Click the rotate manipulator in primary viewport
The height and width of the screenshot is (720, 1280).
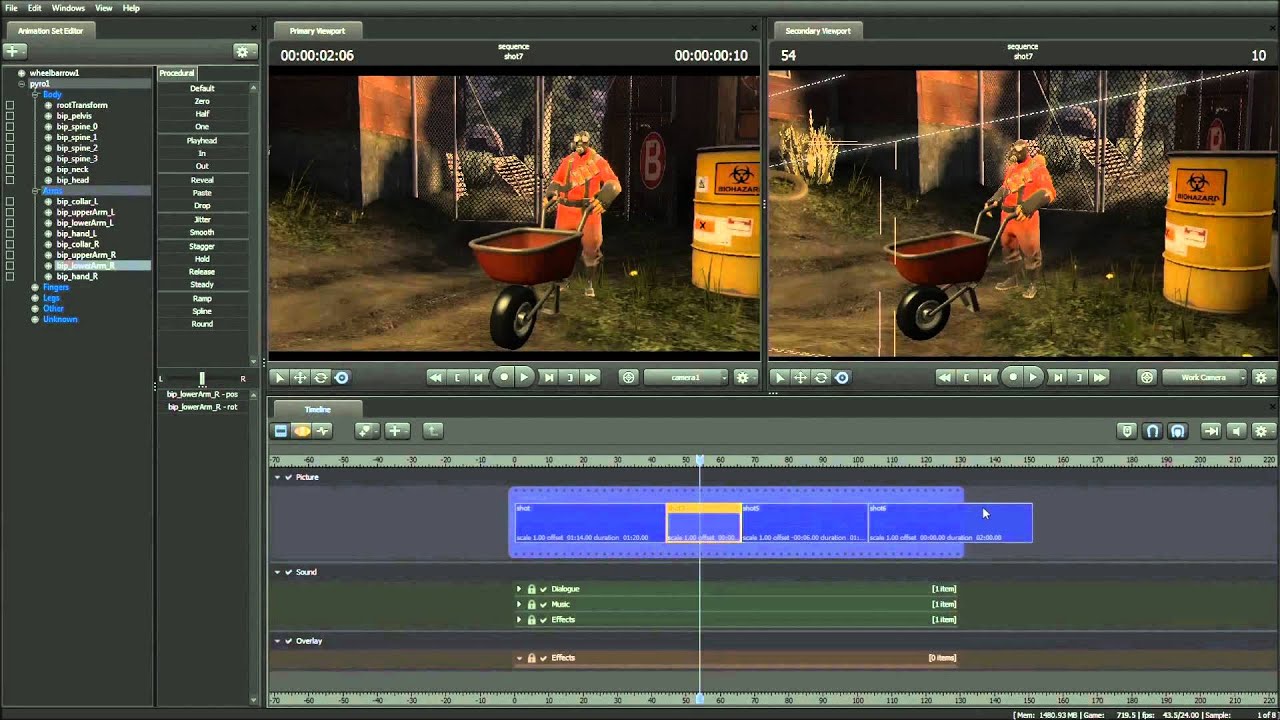click(321, 377)
